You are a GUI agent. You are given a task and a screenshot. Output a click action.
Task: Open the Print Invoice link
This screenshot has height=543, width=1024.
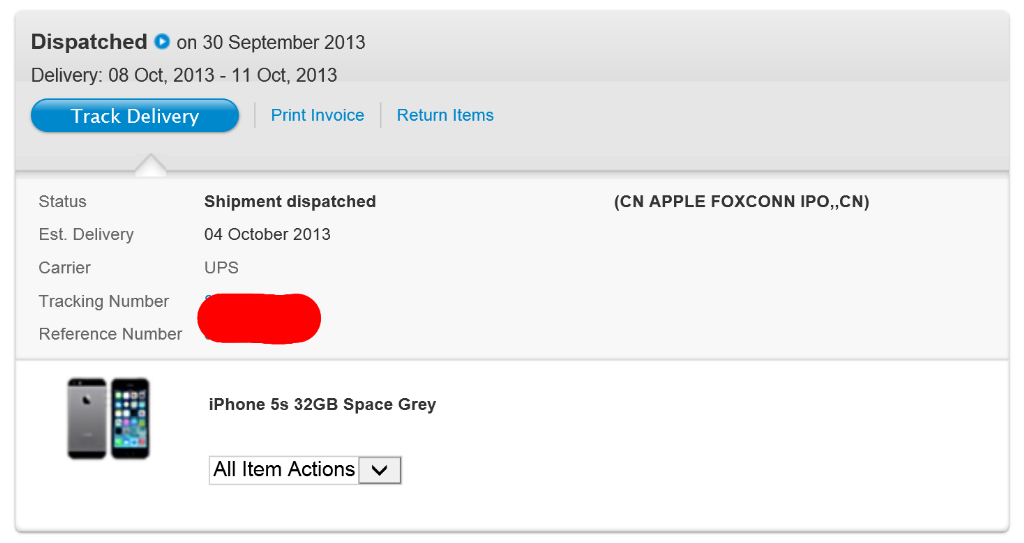[317, 115]
